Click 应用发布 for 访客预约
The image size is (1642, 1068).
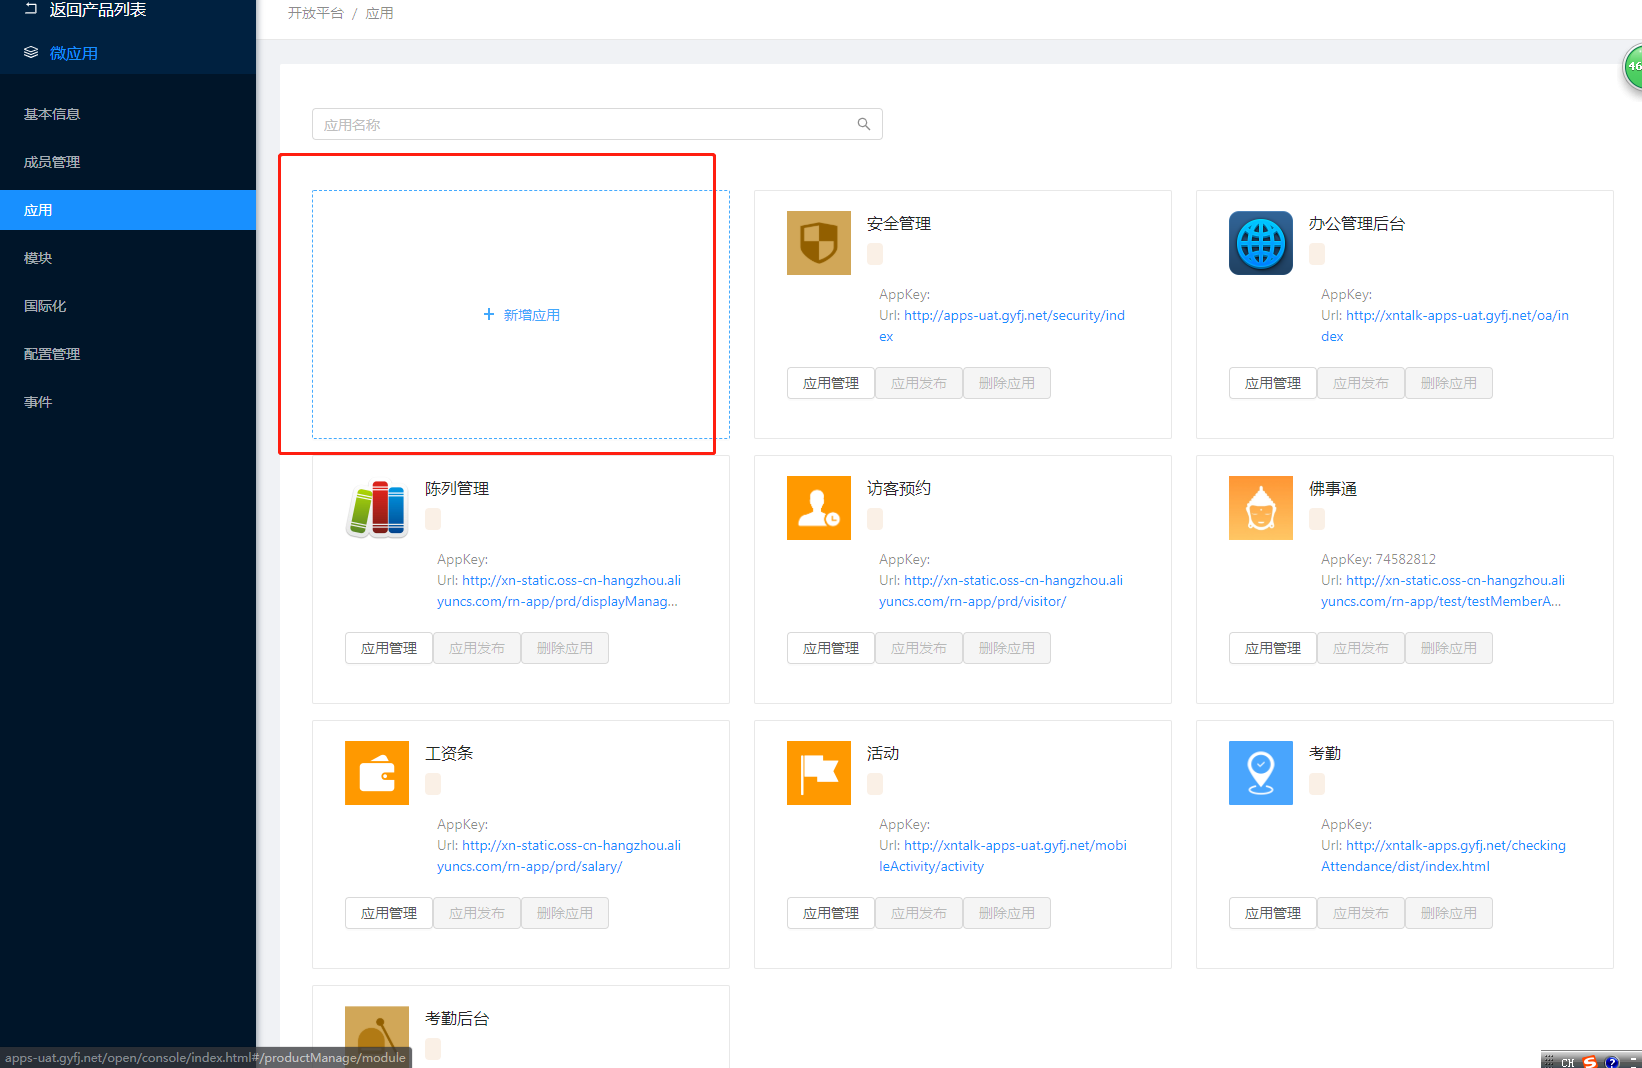click(919, 648)
